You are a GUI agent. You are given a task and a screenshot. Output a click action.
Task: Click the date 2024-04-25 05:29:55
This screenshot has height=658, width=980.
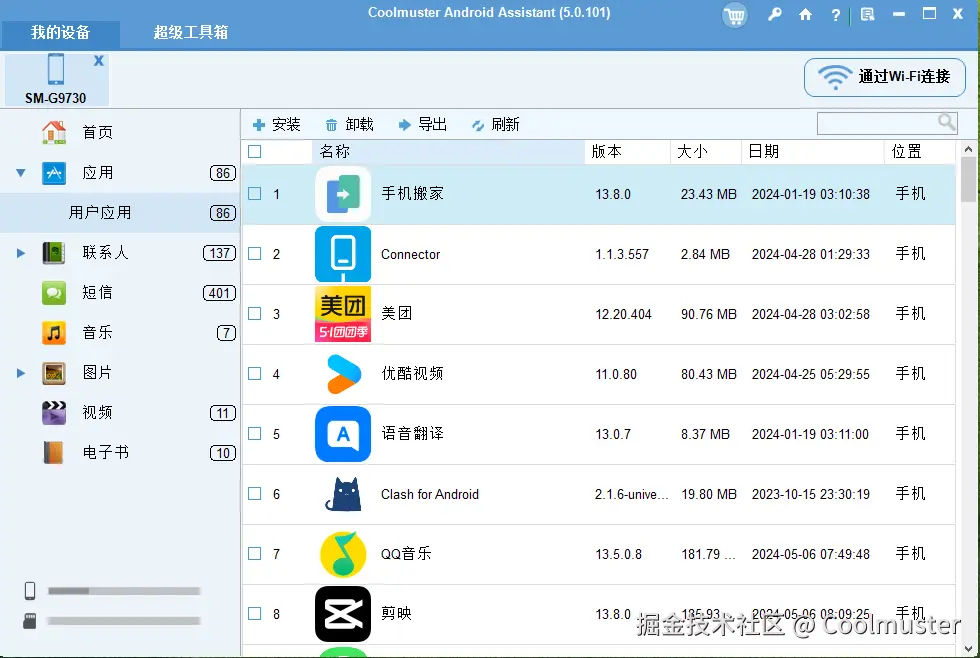coord(811,374)
